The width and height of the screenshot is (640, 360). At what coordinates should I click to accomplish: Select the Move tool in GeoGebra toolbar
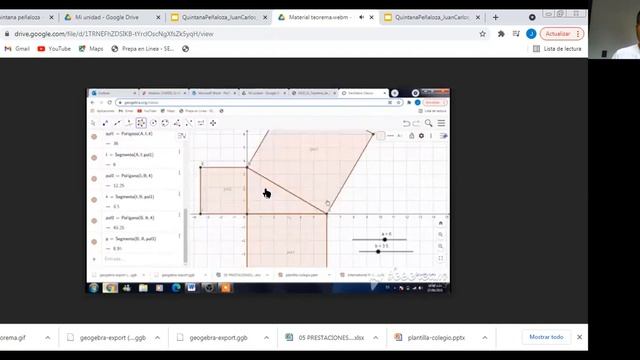(93, 123)
